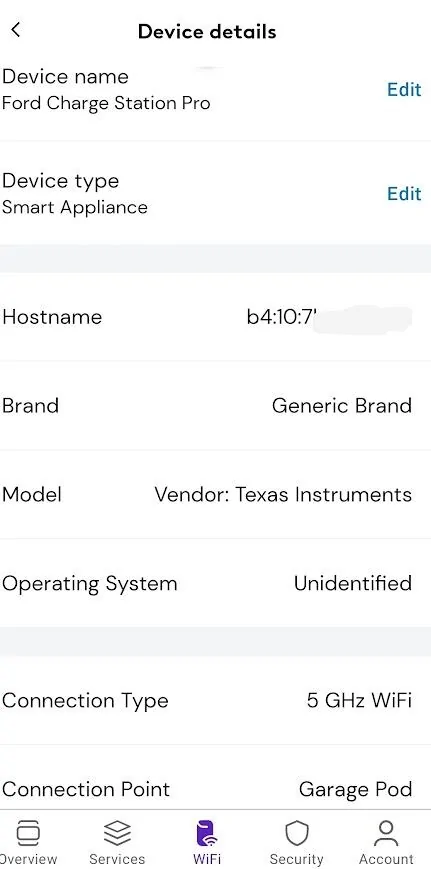431x869 pixels.
Task: Tap the Smart Appliance device type text
Action: (75, 207)
